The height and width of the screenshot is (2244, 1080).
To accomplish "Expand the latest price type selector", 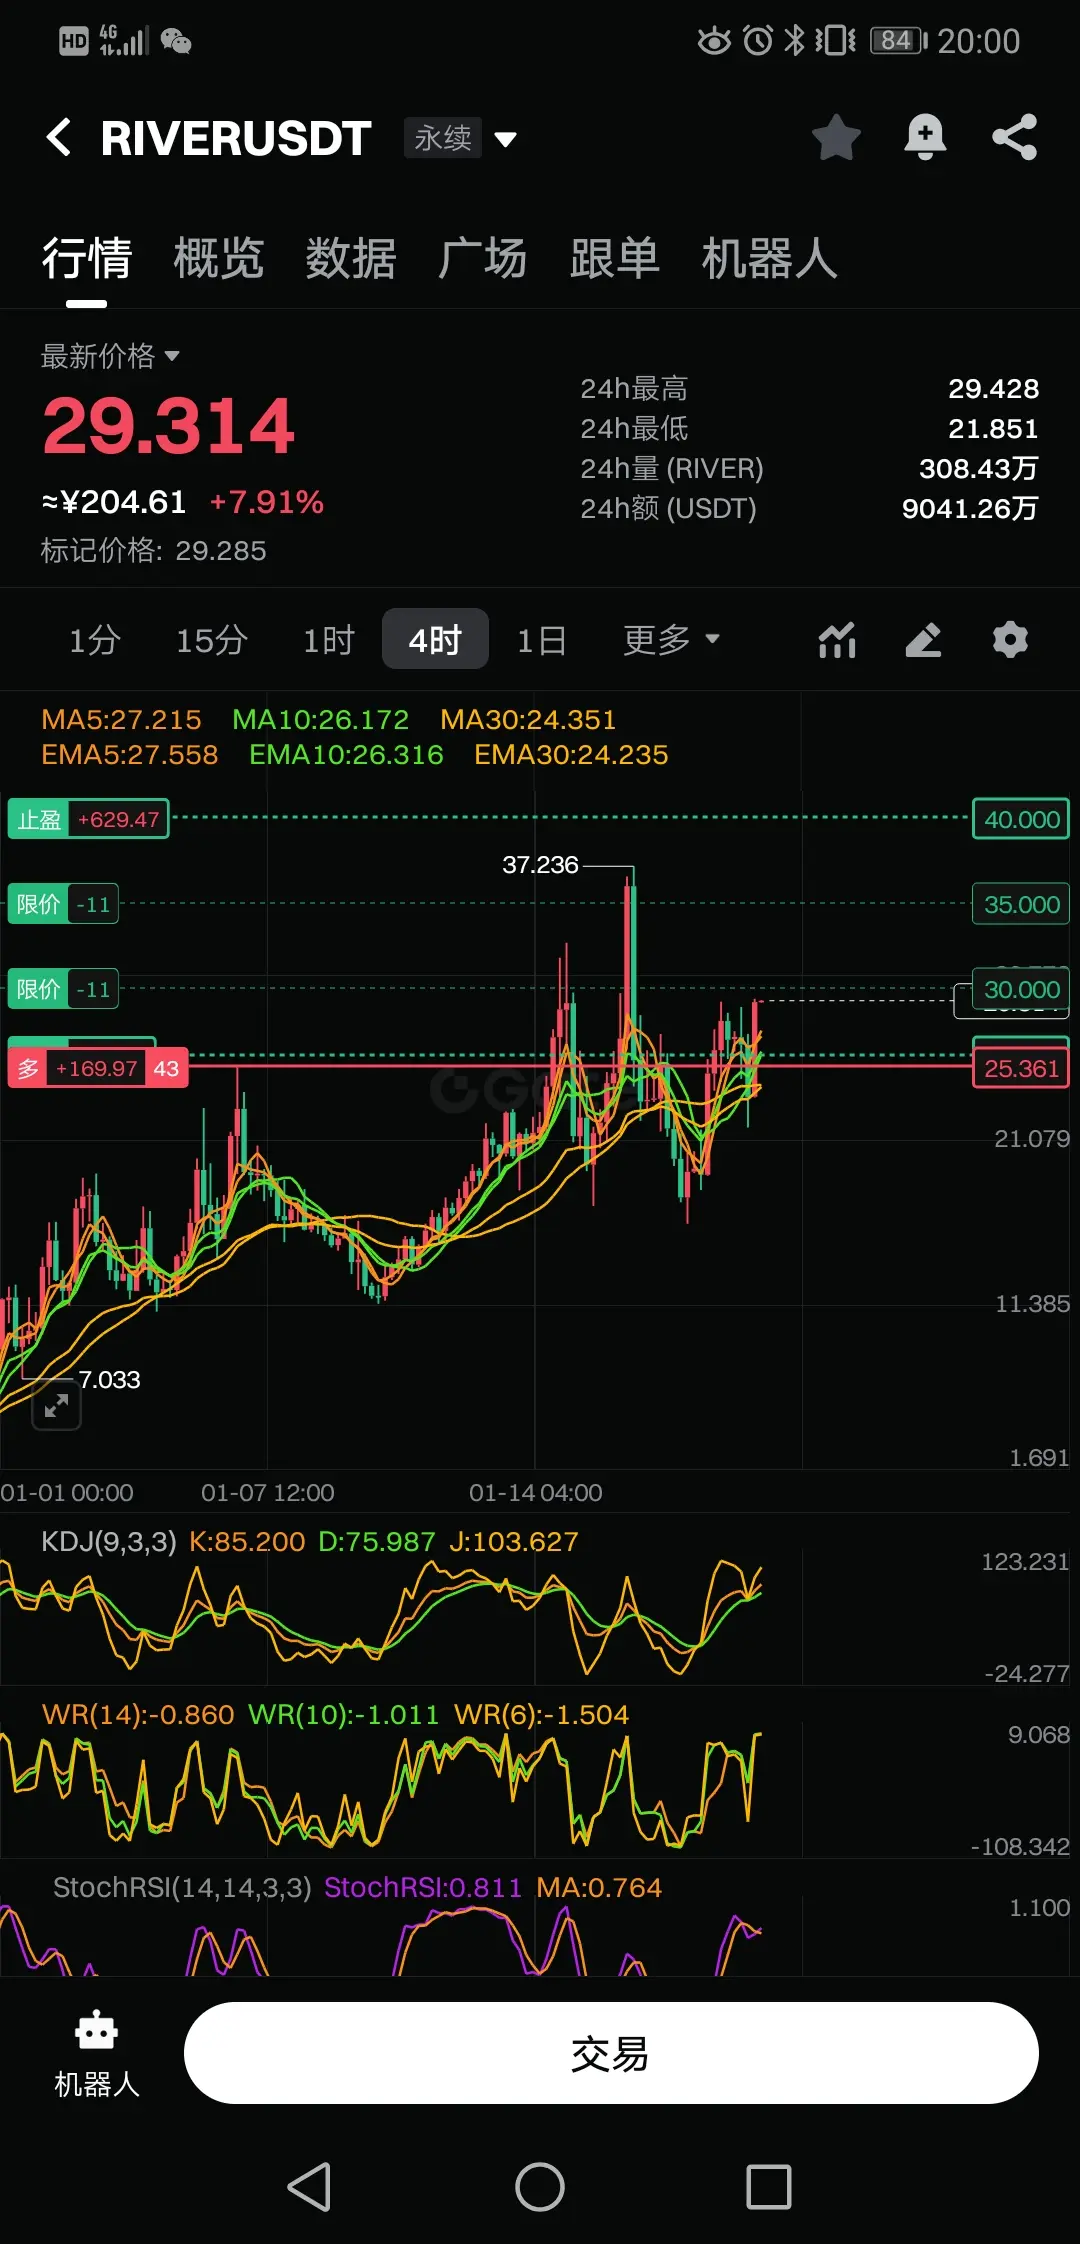I will 110,356.
